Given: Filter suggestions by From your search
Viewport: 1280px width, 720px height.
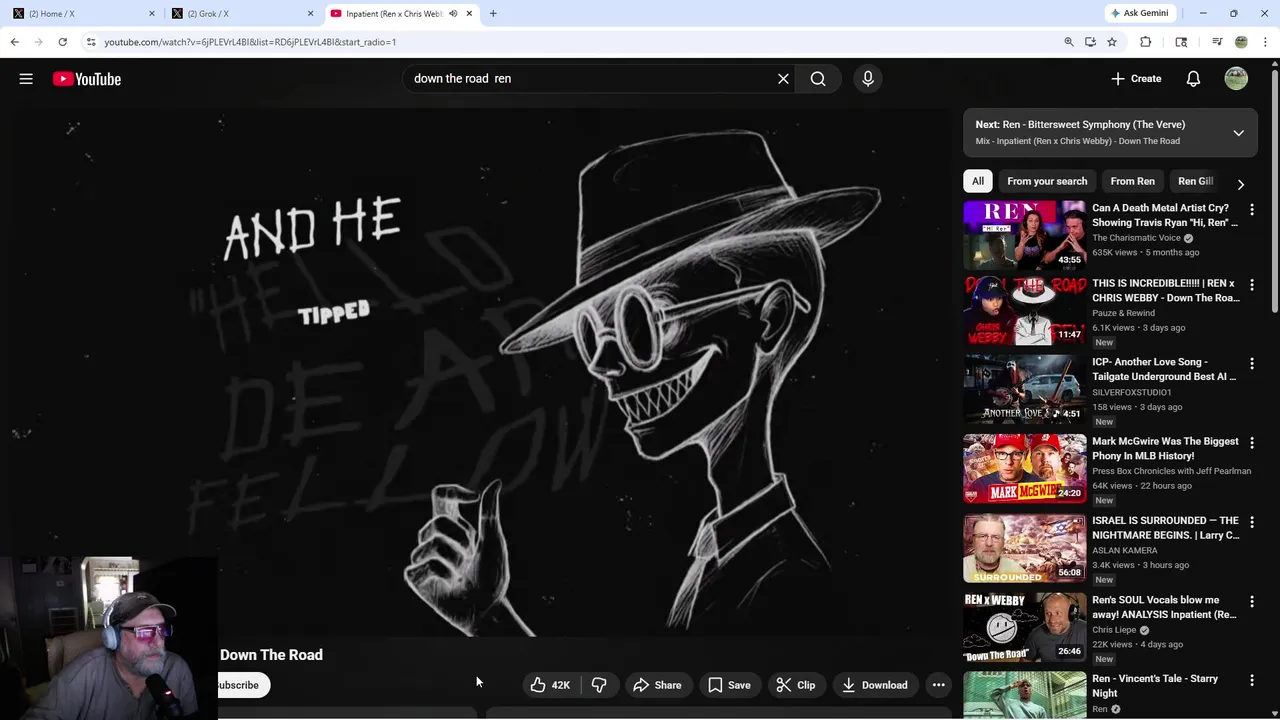Looking at the screenshot, I should point(1047,181).
